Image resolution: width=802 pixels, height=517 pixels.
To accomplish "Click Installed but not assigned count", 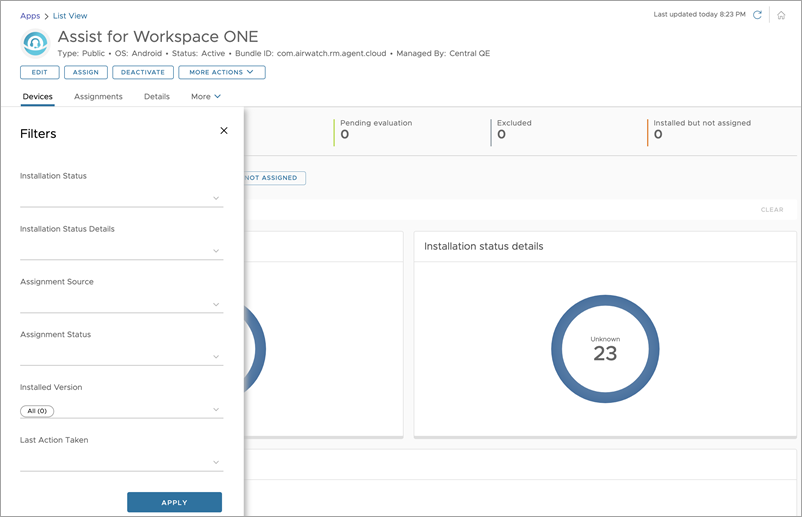I will (x=658, y=134).
